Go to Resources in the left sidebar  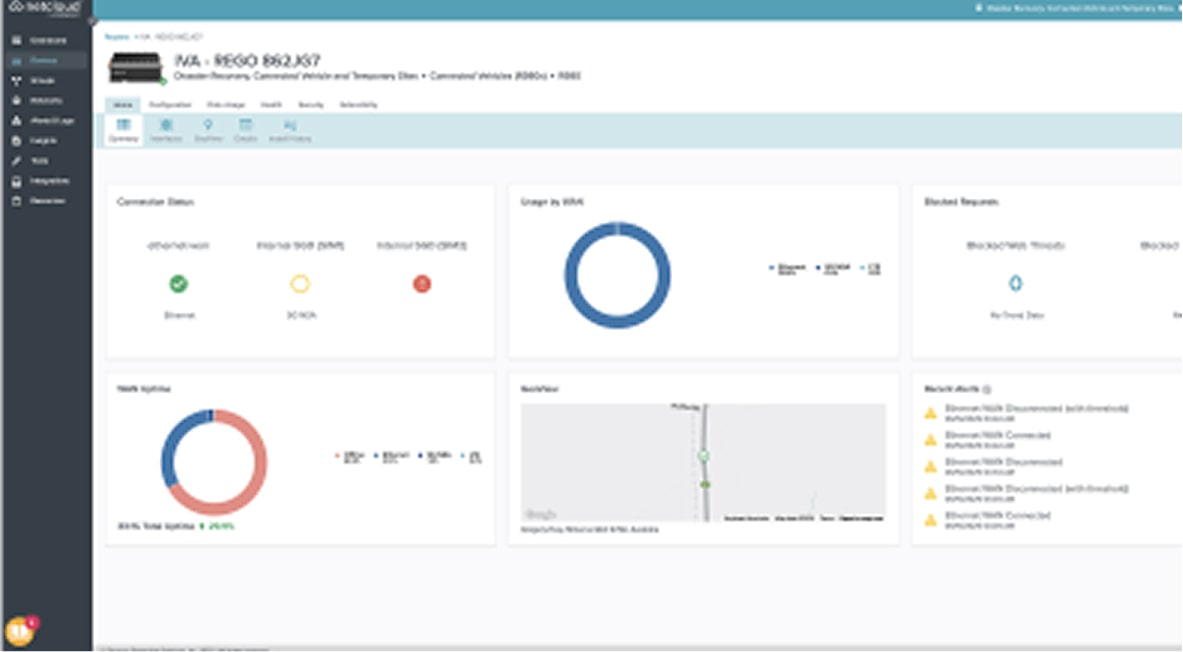47,201
